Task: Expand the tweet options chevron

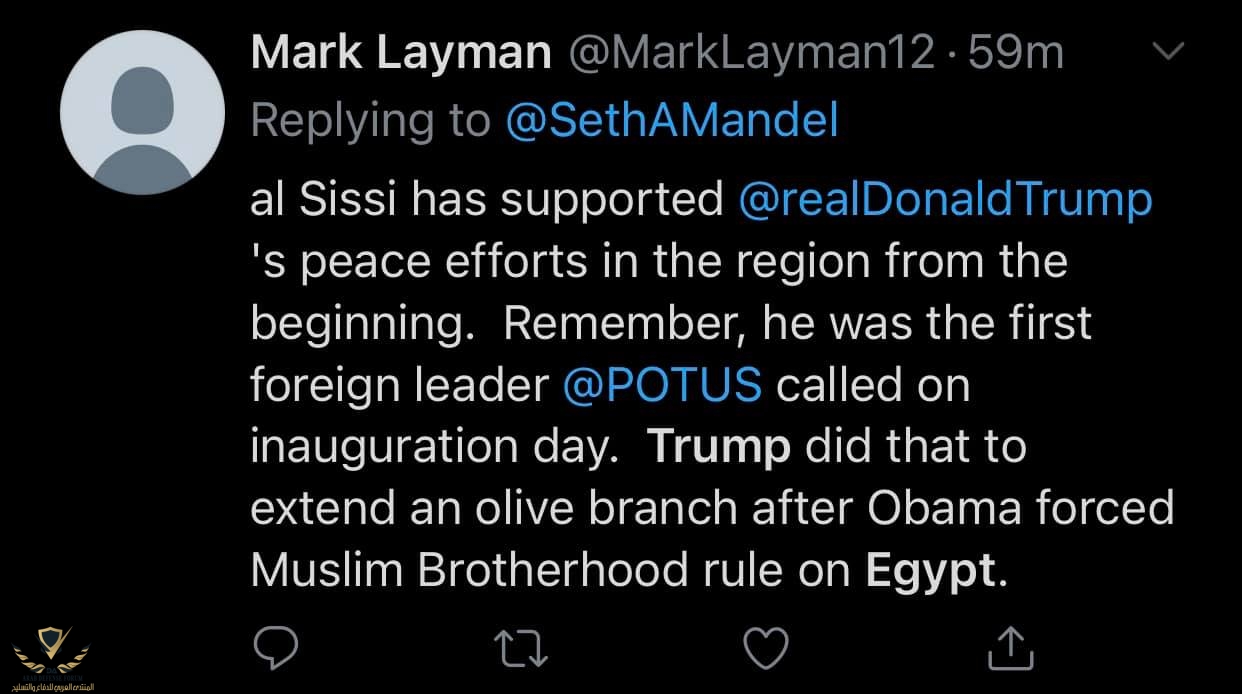Action: (x=1167, y=51)
